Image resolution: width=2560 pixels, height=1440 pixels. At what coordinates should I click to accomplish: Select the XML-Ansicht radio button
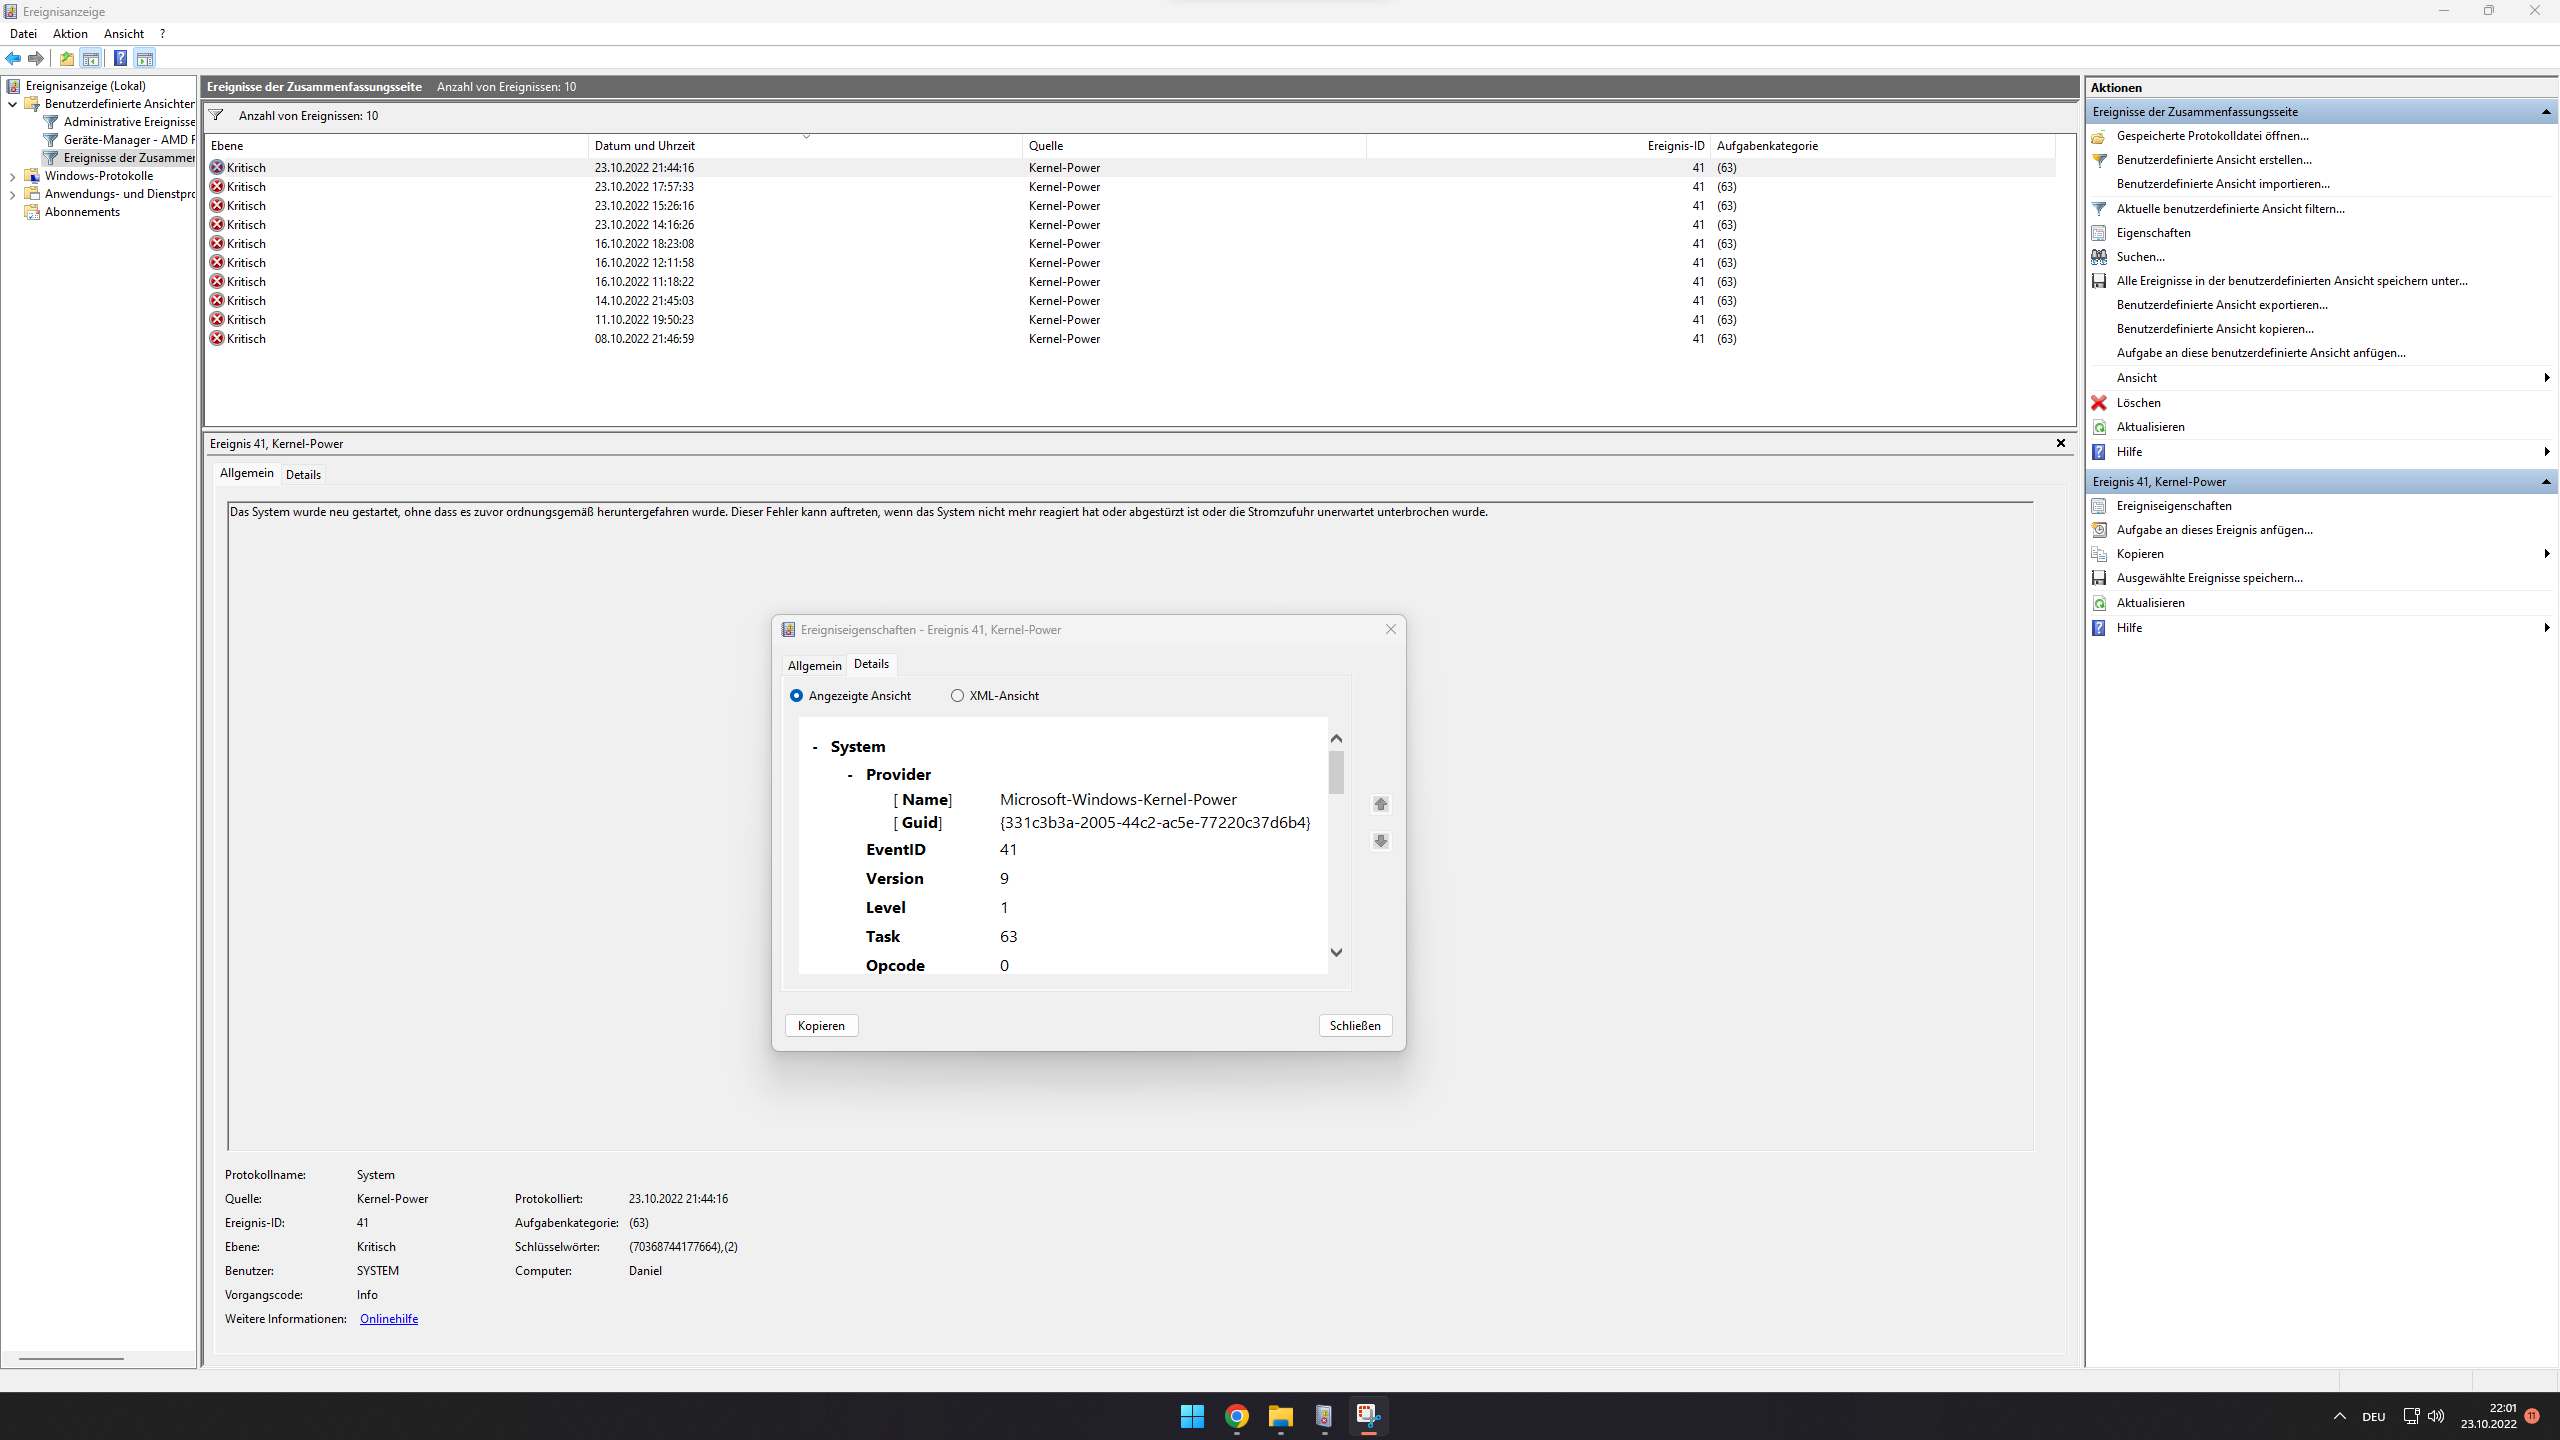[x=958, y=696]
